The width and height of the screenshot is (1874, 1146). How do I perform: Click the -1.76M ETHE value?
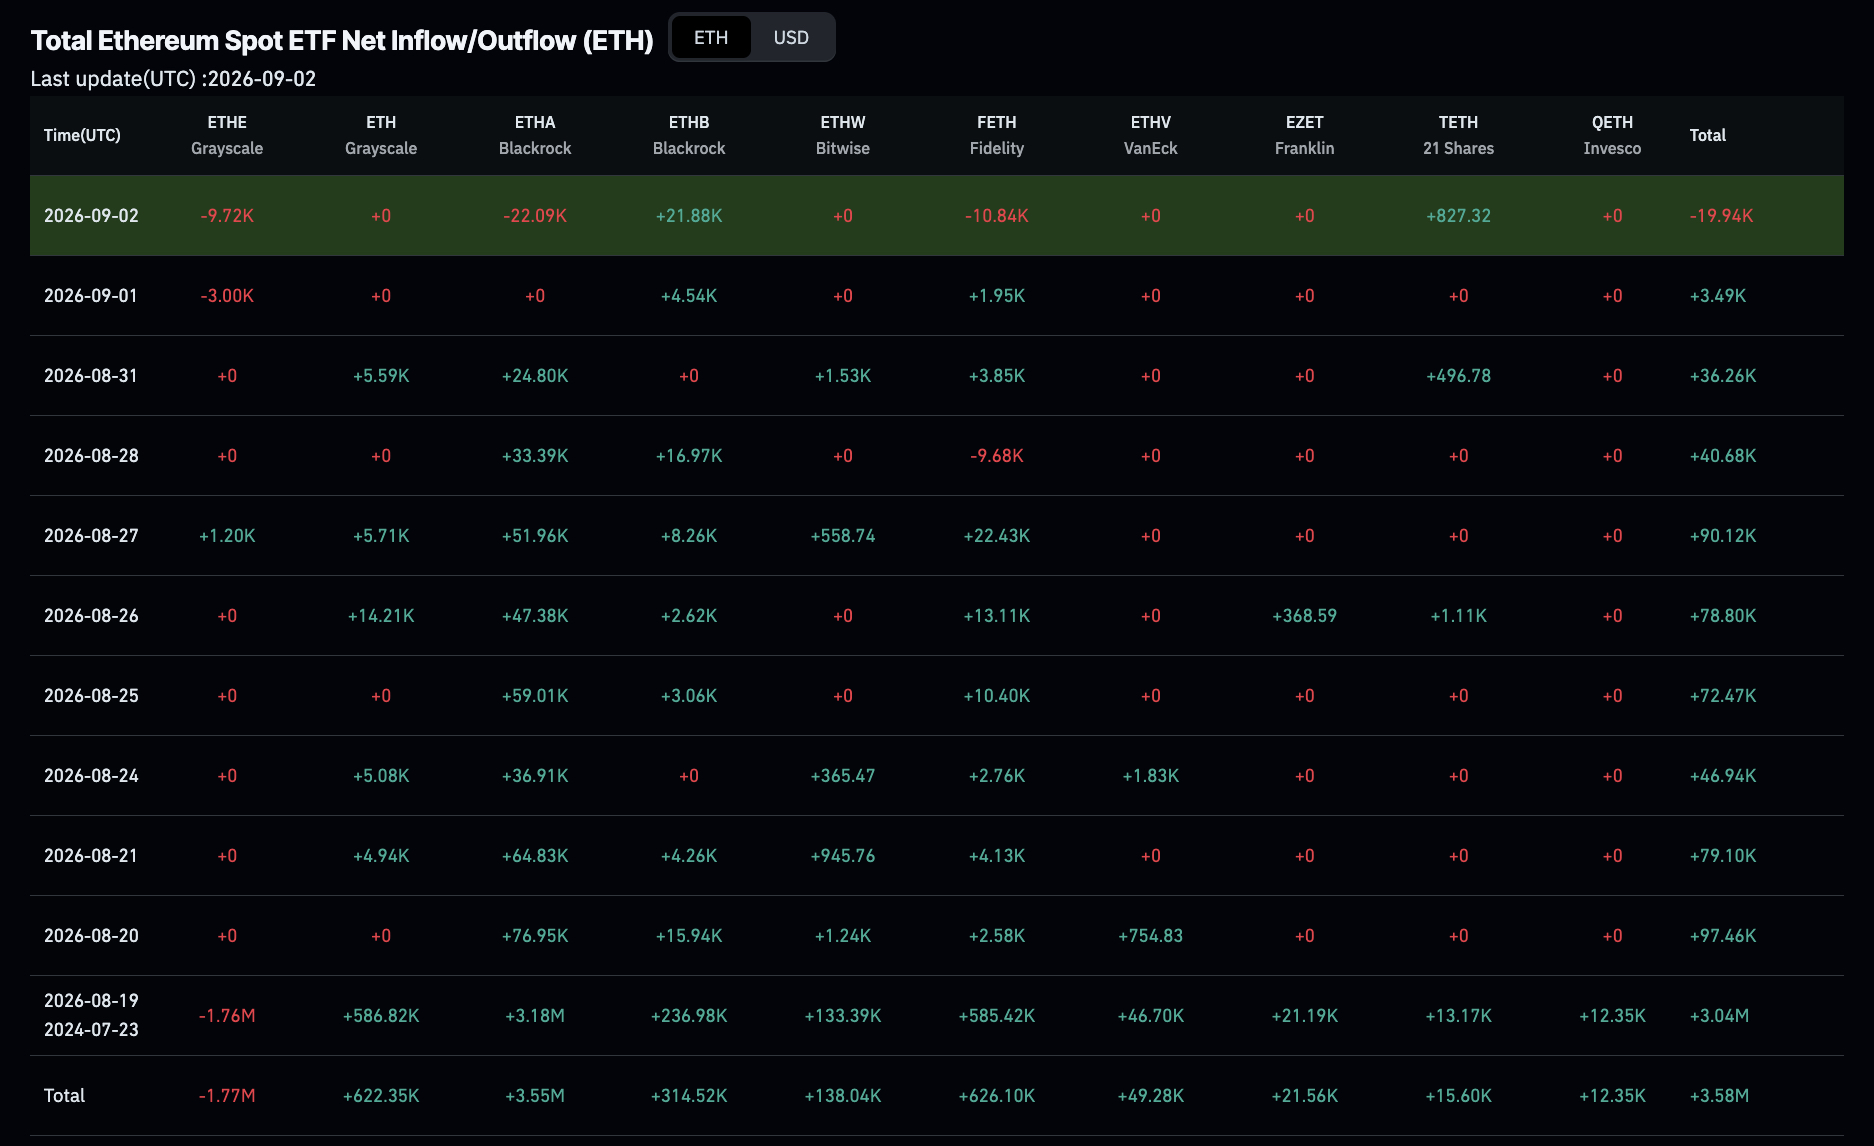tap(227, 1016)
